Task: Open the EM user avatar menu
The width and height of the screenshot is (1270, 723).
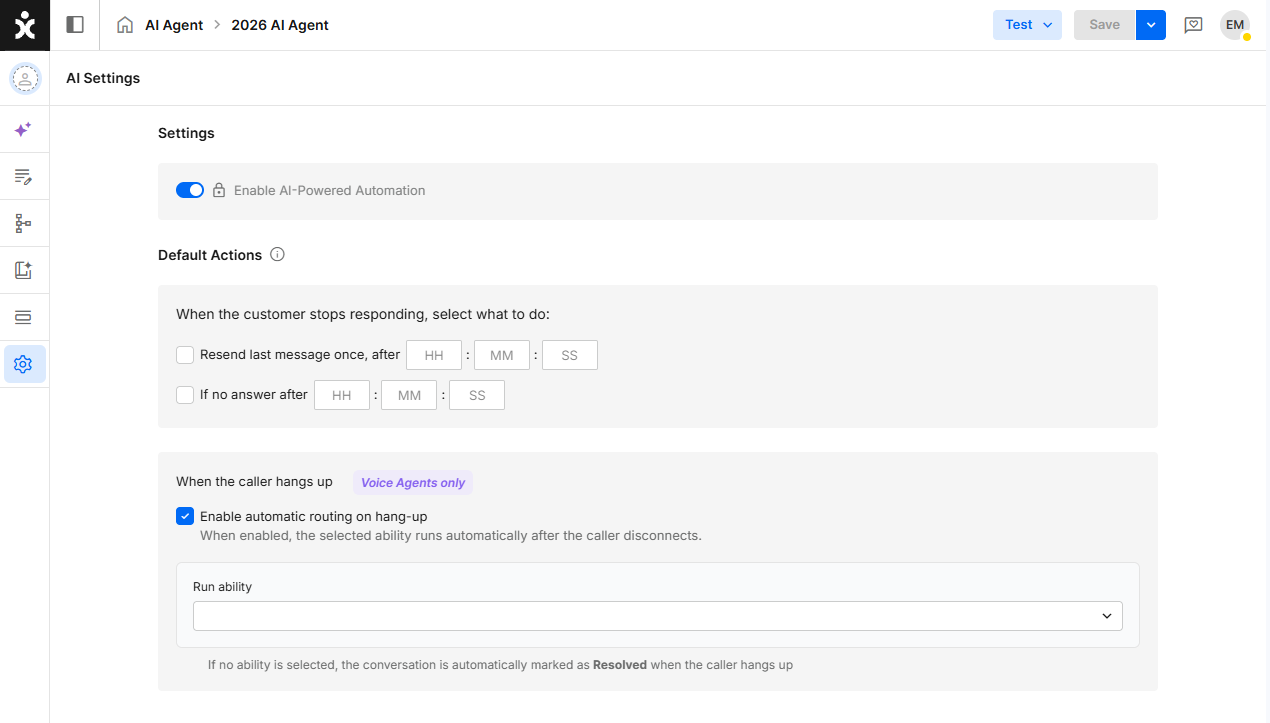Action: pyautogui.click(x=1235, y=25)
